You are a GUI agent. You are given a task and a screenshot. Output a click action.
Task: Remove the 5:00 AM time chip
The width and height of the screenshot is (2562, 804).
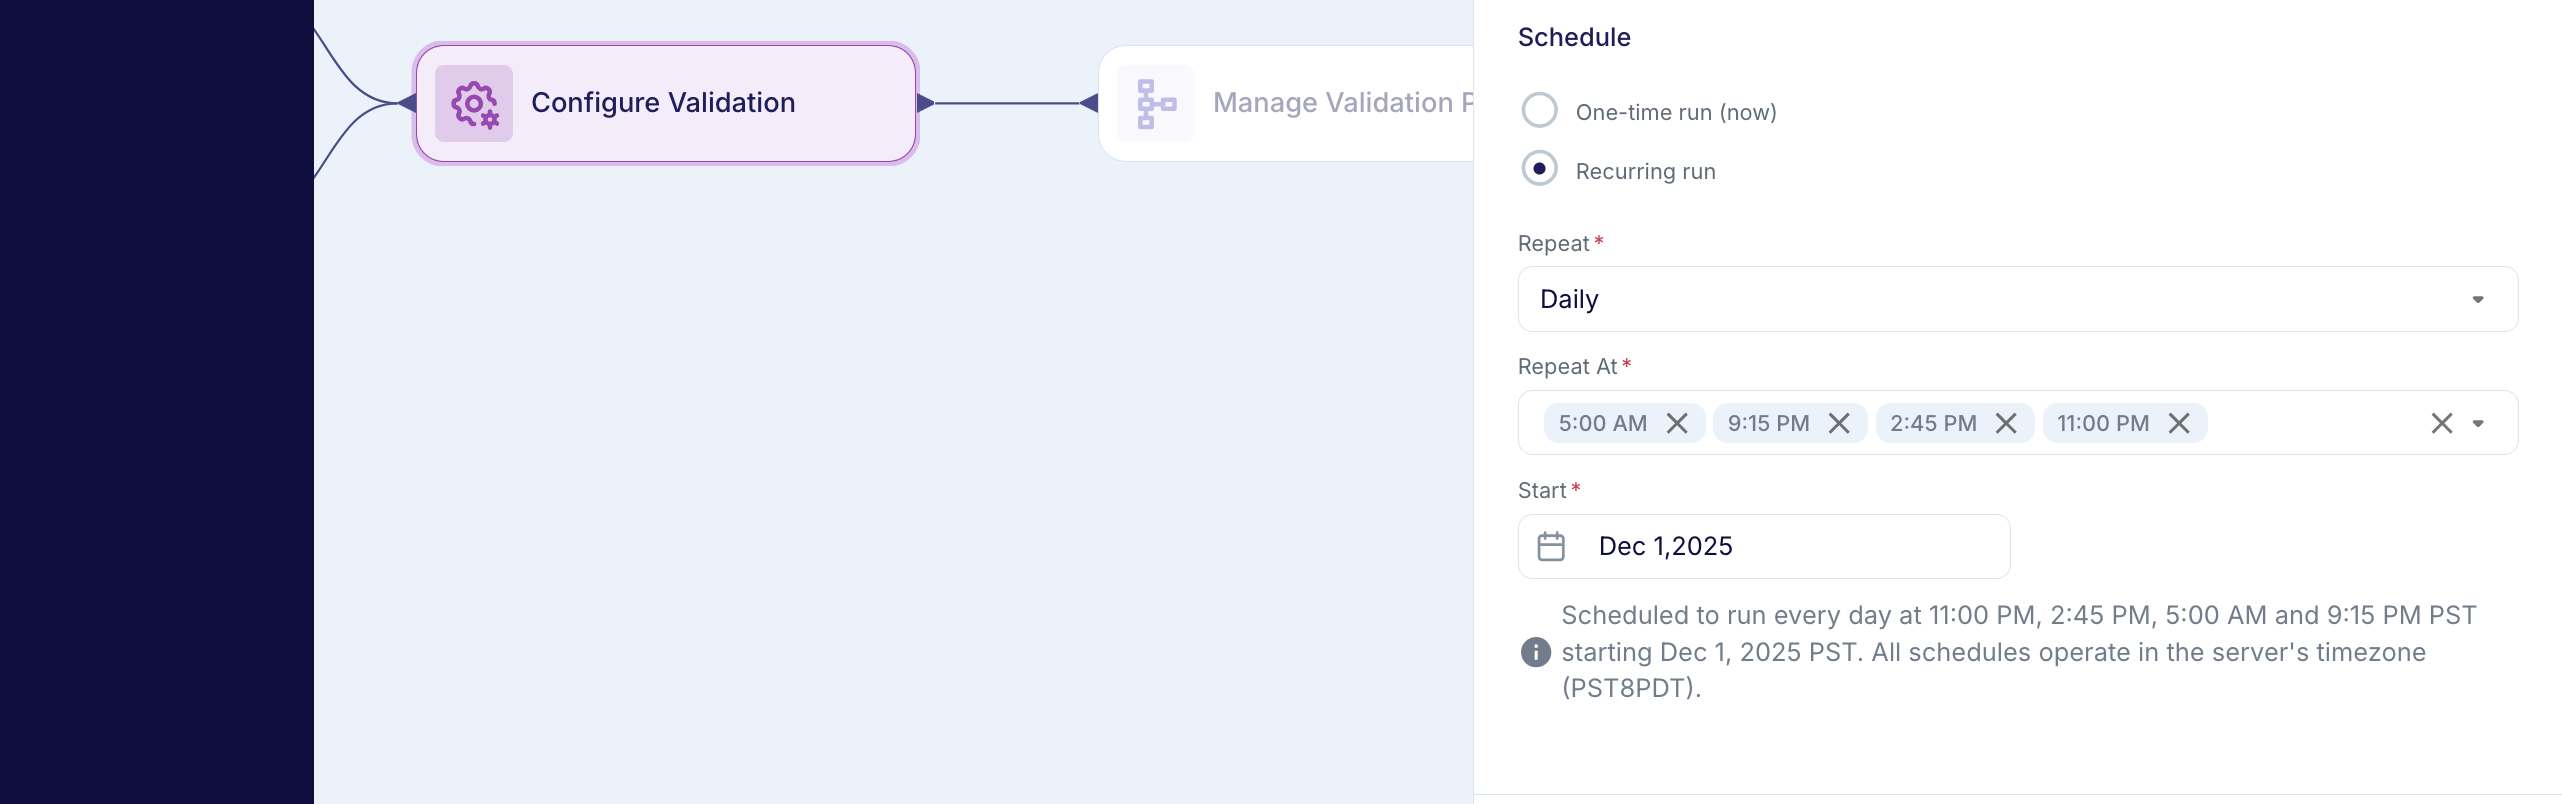[x=1679, y=423]
